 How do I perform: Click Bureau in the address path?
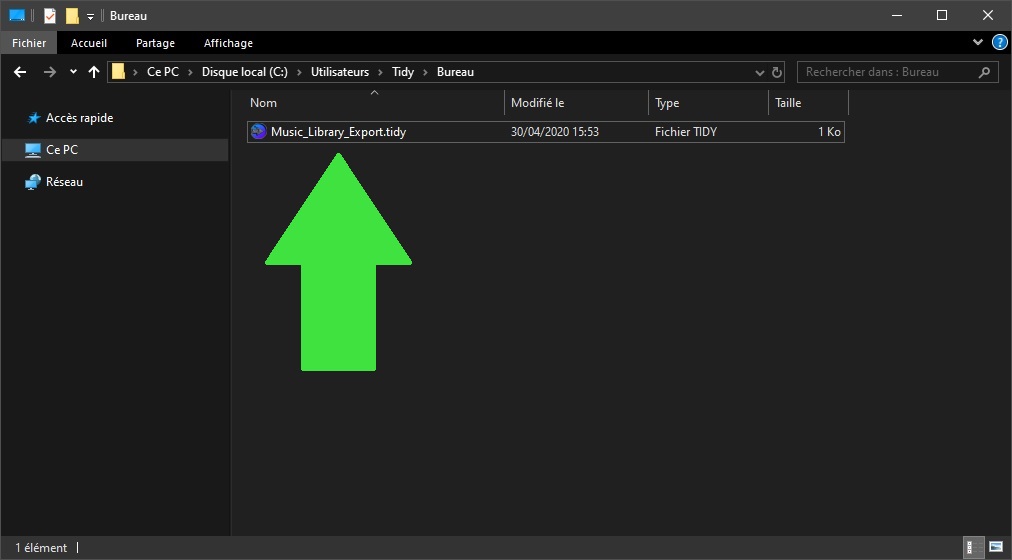click(x=455, y=72)
